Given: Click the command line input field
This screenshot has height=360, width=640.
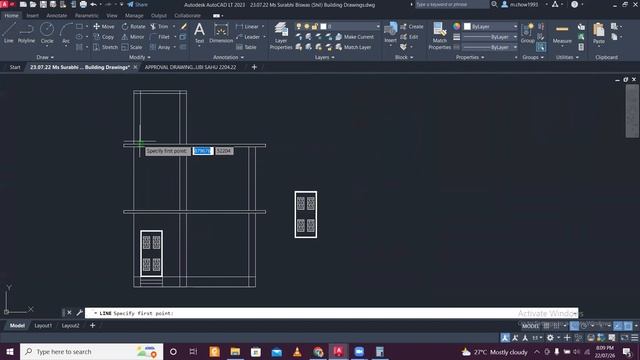Looking at the screenshot, I should 331,313.
